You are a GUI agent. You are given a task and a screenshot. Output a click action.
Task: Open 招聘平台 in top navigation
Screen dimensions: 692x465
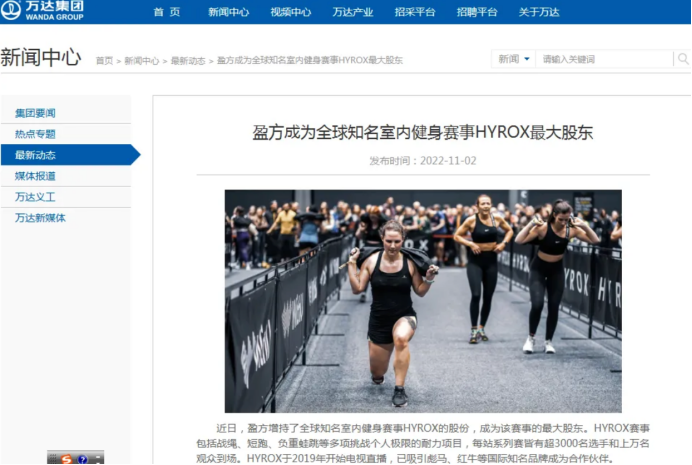477,12
